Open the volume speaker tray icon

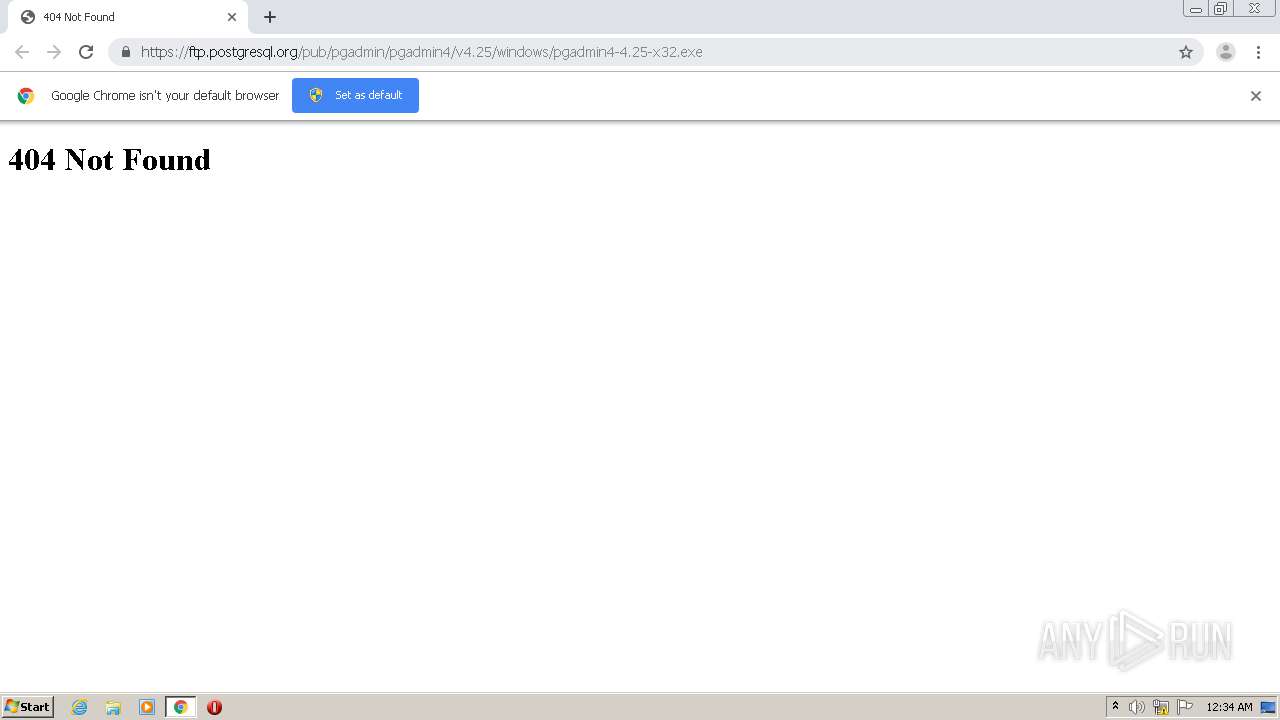click(1137, 707)
